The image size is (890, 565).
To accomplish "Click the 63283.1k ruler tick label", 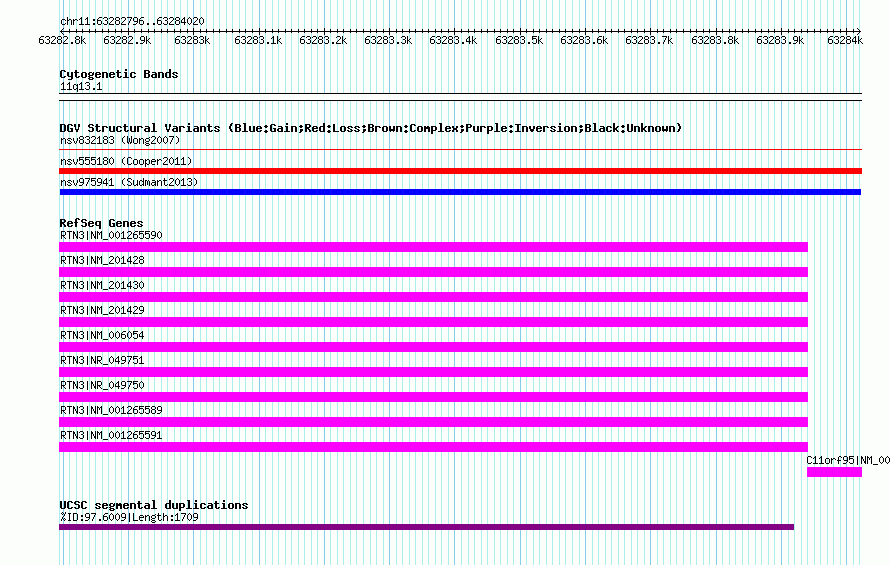I will point(258,40).
